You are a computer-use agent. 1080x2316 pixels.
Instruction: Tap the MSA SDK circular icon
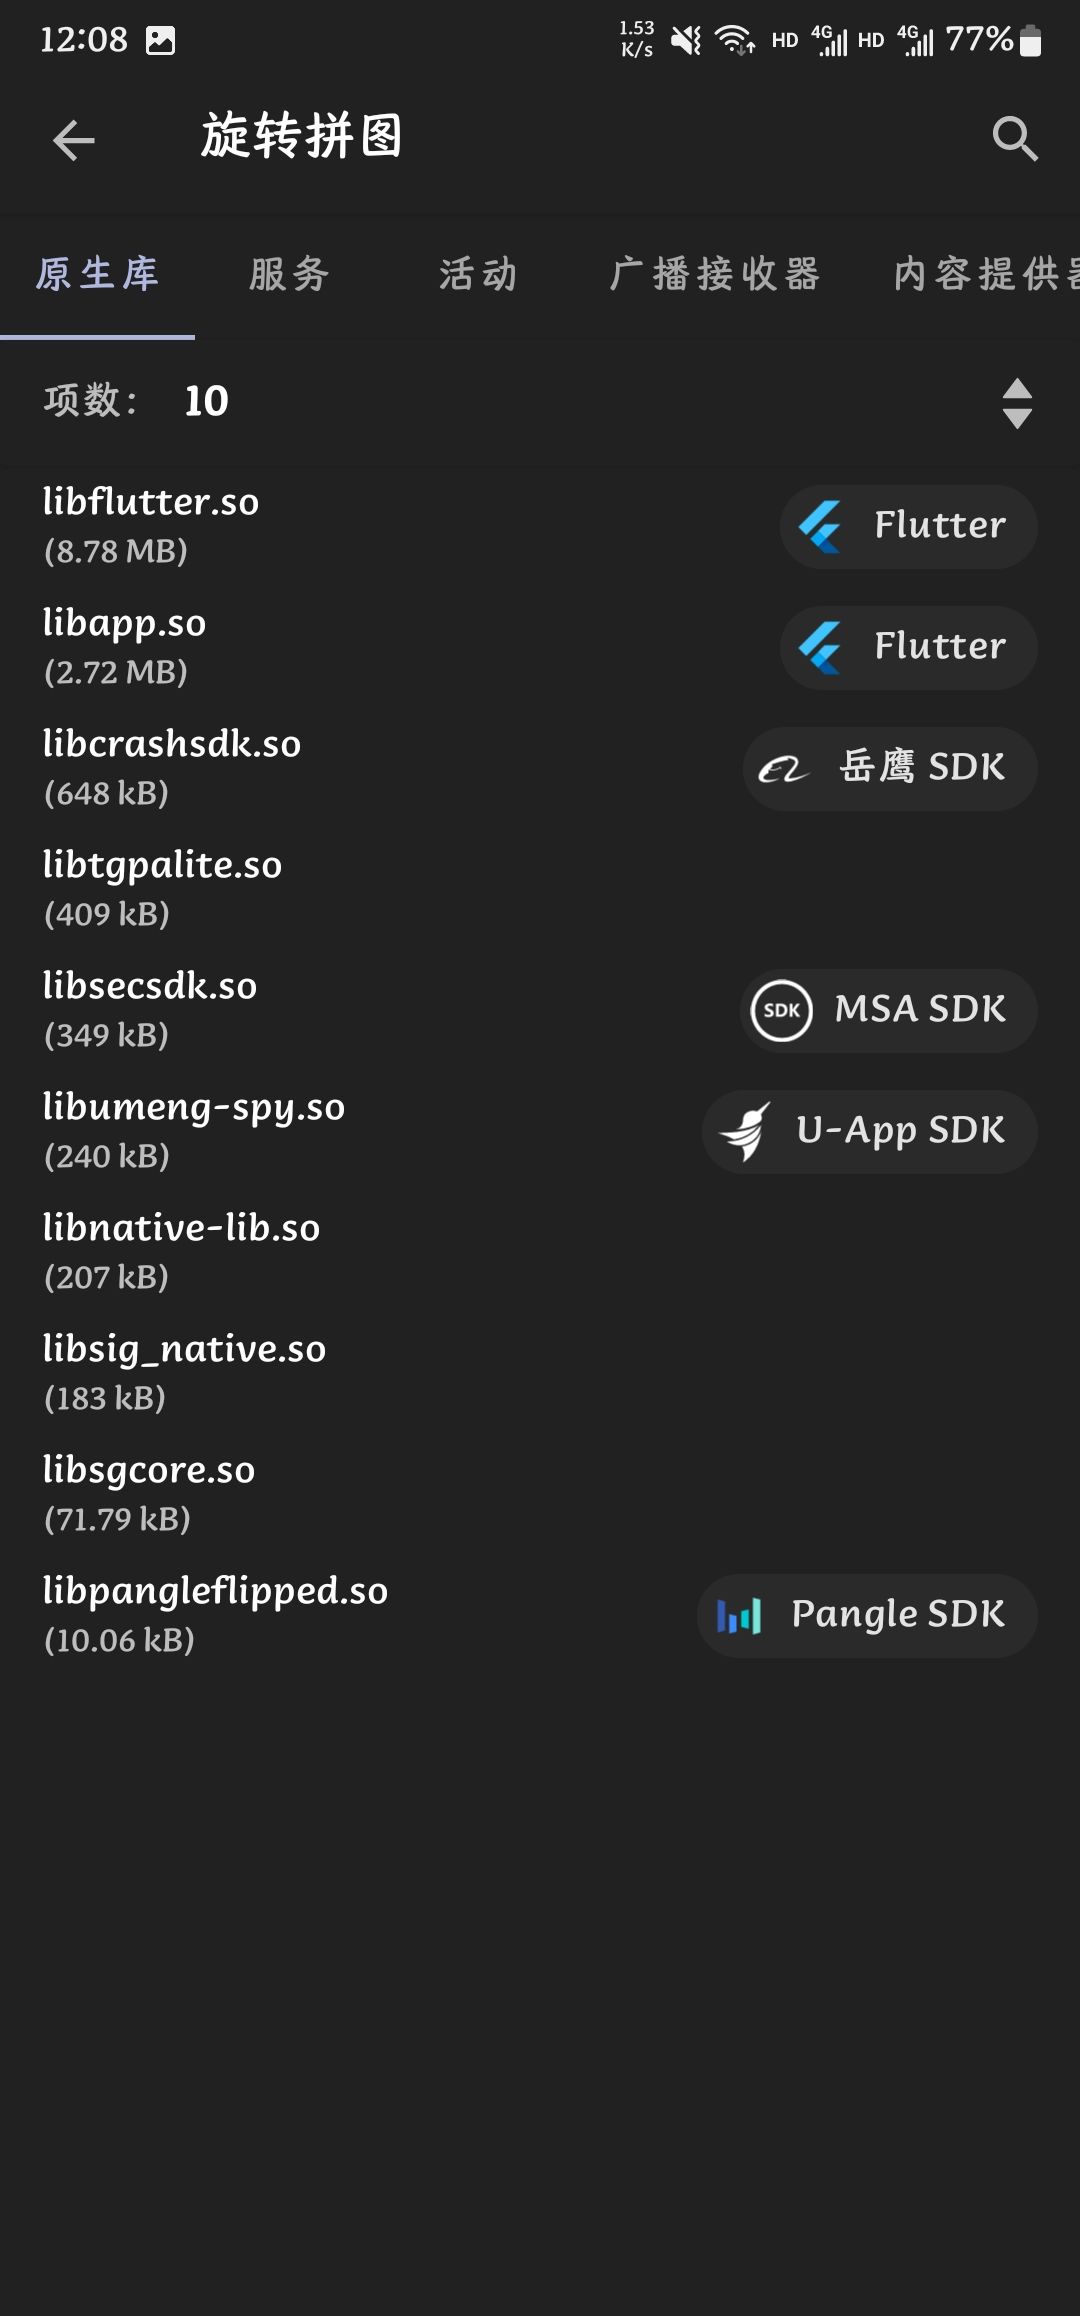pos(781,1010)
